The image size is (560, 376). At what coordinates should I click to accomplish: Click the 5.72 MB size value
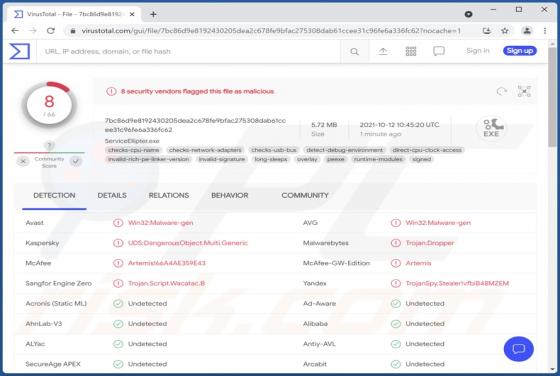[324, 125]
